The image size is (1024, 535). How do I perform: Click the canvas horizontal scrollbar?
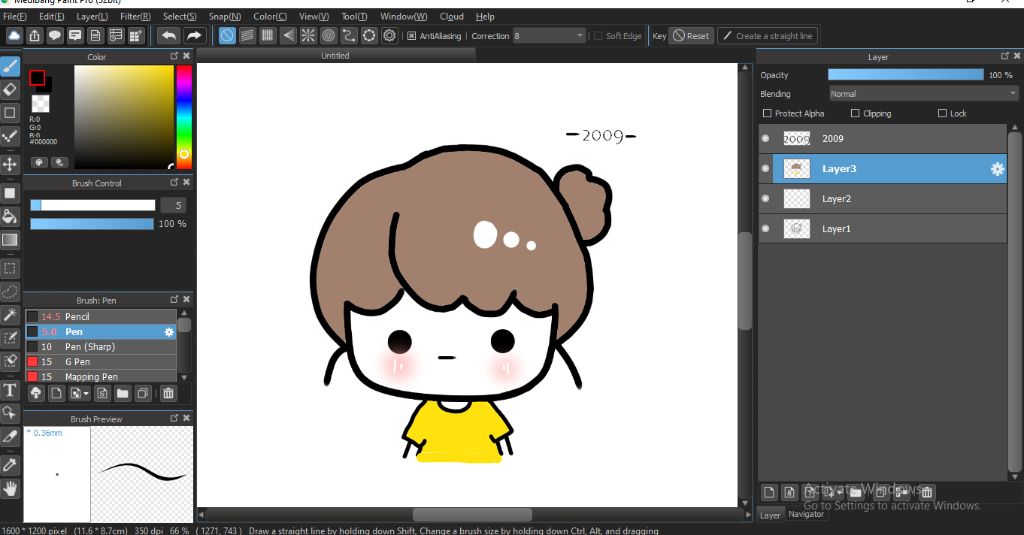pos(472,515)
